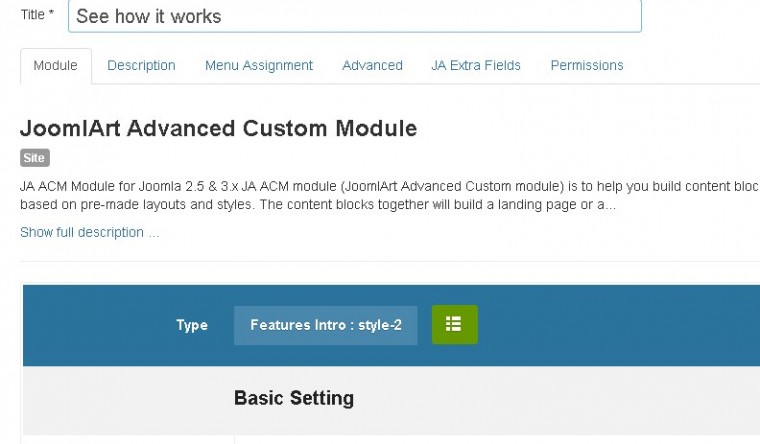Click the gray Site badge
Image resolution: width=760 pixels, height=444 pixels.
click(x=34, y=158)
